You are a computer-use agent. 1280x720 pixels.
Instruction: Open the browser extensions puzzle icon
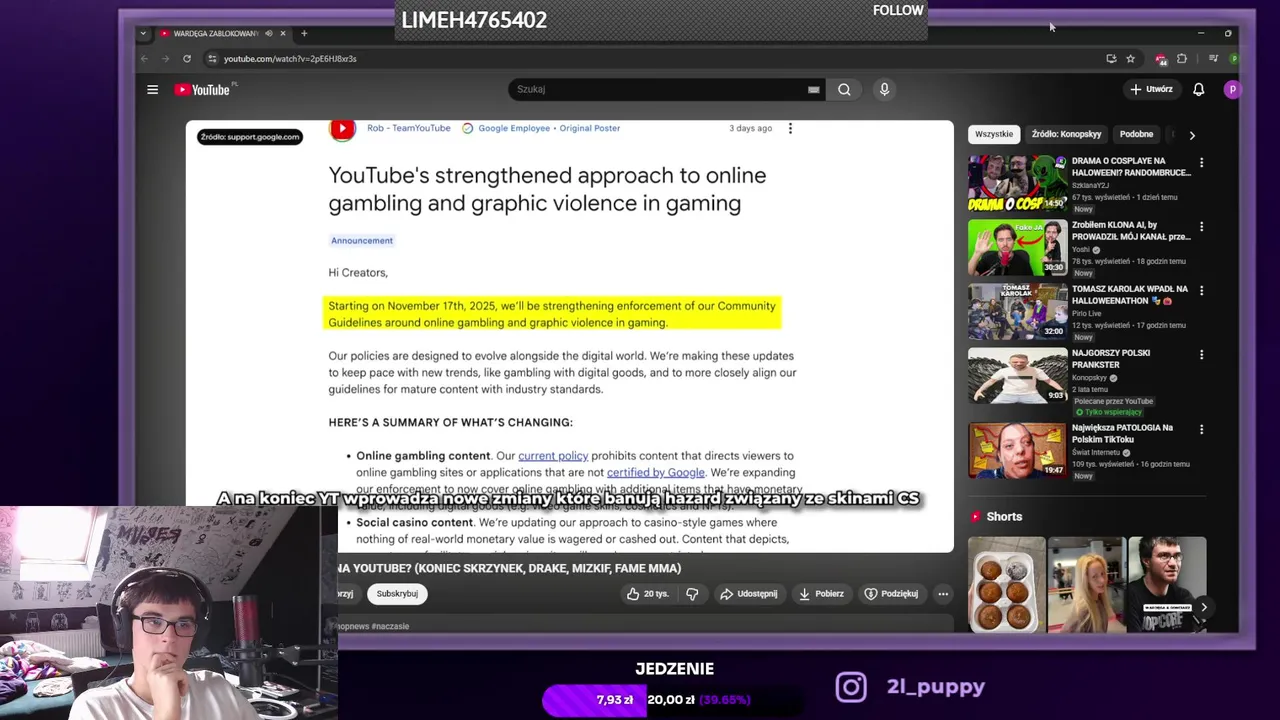(1182, 59)
